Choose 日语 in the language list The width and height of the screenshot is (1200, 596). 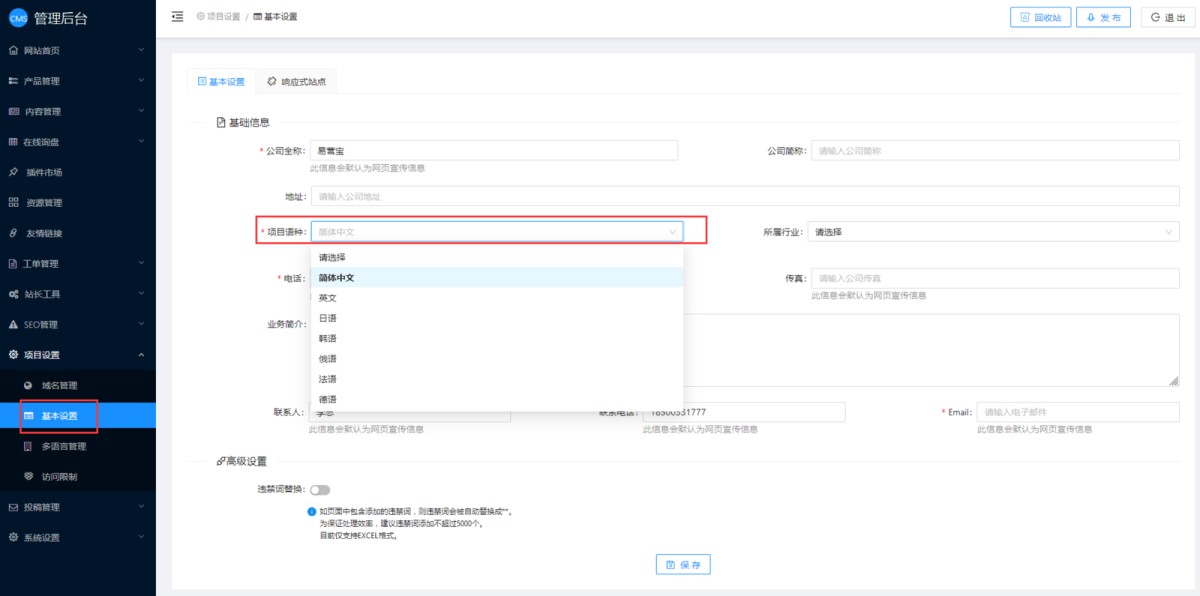(x=497, y=318)
